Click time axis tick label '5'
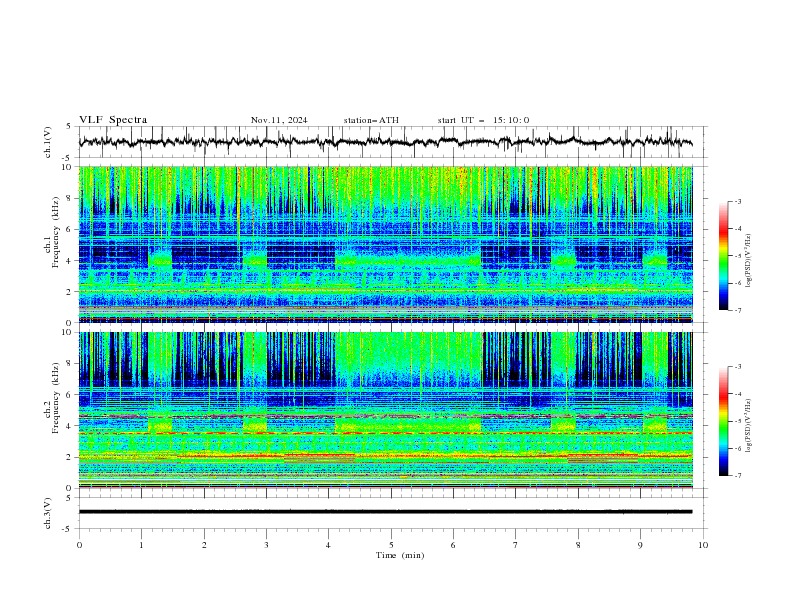792x612 pixels. click(x=391, y=545)
